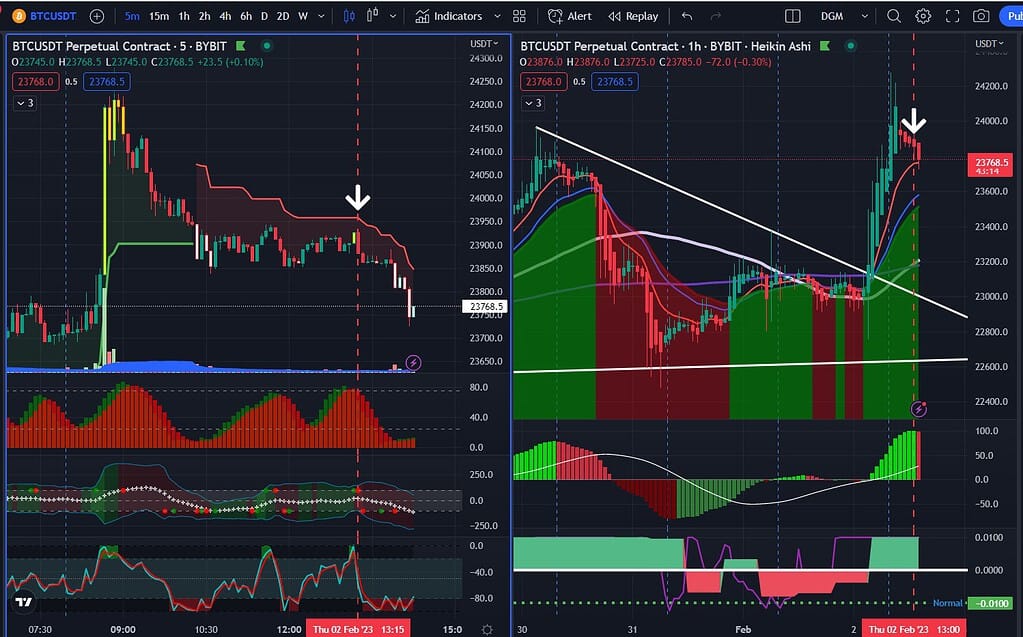Open the chart style dropdown arrow
The height and width of the screenshot is (637, 1023).
click(x=393, y=16)
